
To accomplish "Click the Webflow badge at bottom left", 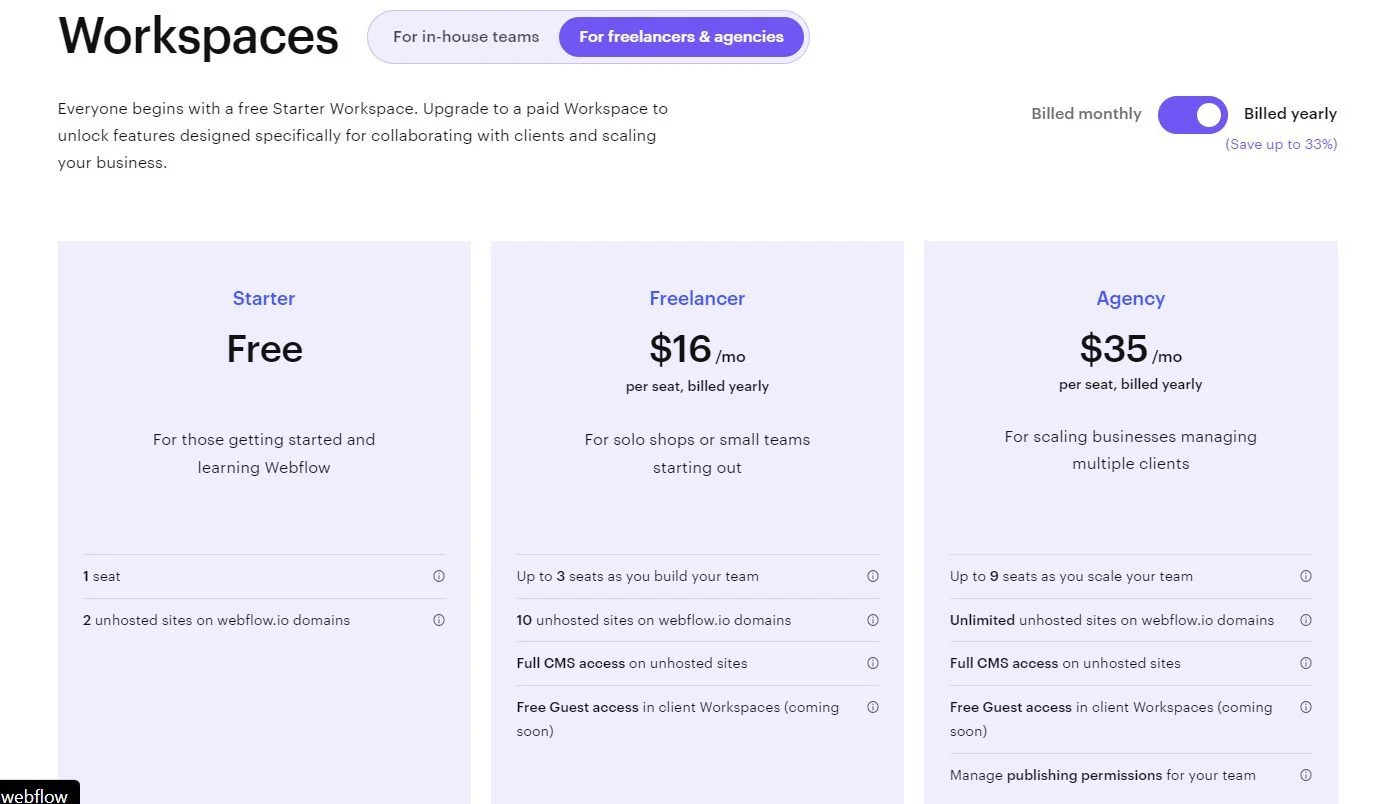I will pos(36,795).
